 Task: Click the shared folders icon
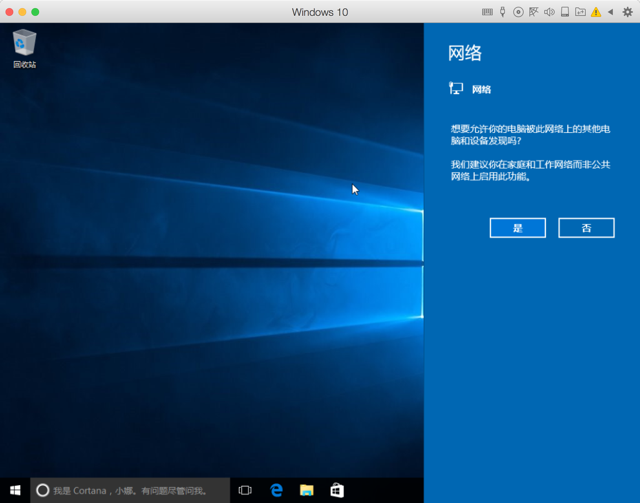[580, 12]
